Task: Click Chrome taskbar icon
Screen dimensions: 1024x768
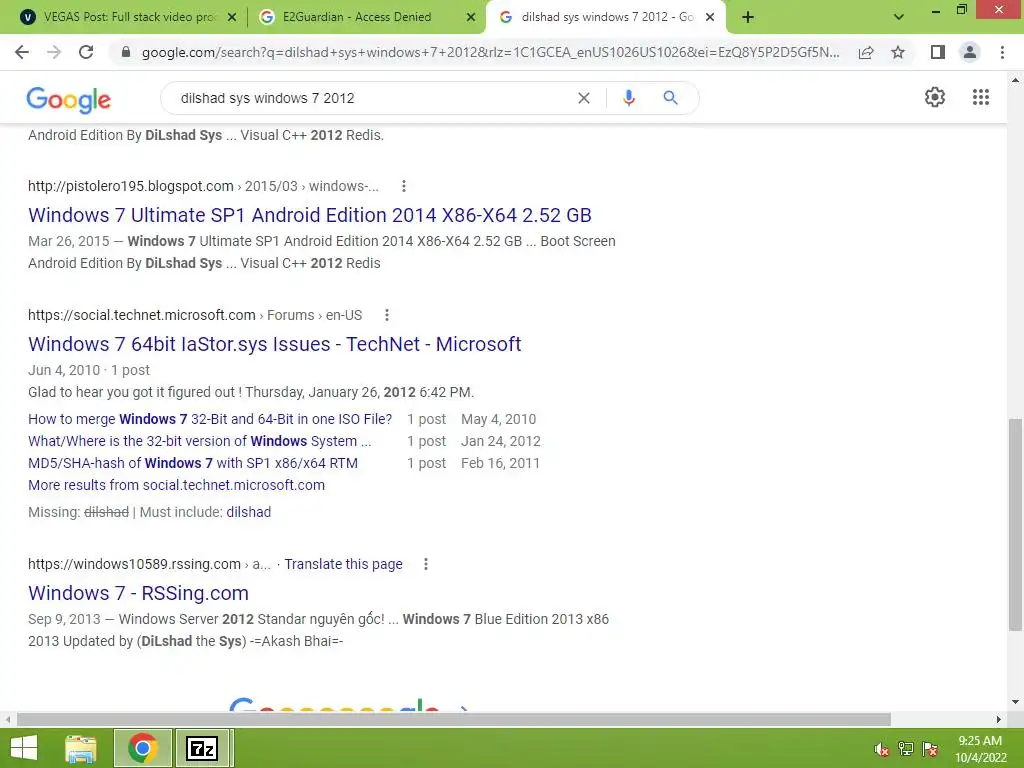Action: tap(142, 748)
